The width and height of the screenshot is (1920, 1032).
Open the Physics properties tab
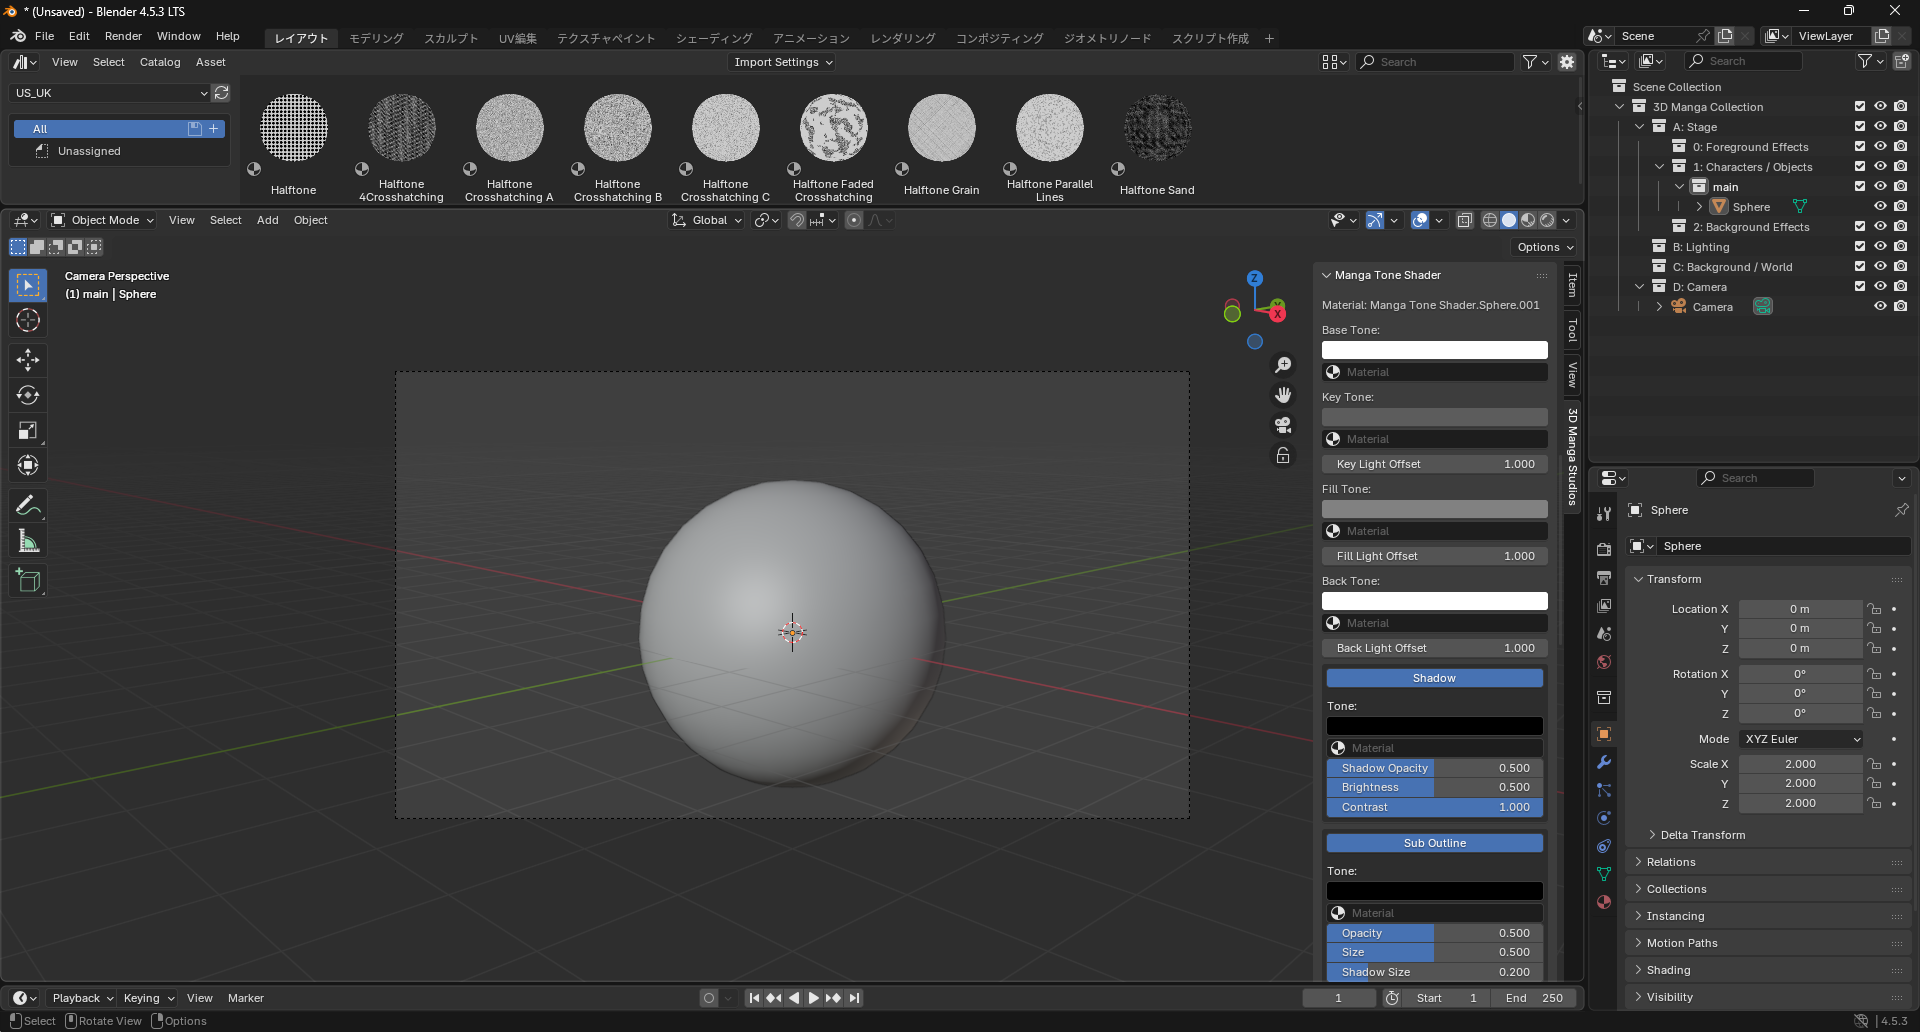(1604, 818)
